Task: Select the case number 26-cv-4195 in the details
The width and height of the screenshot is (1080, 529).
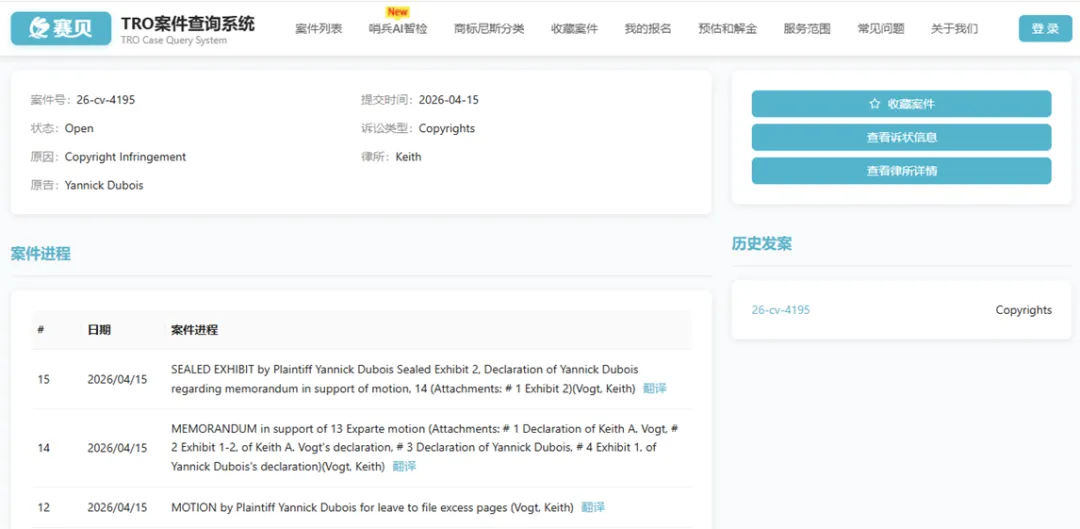Action: [105, 100]
